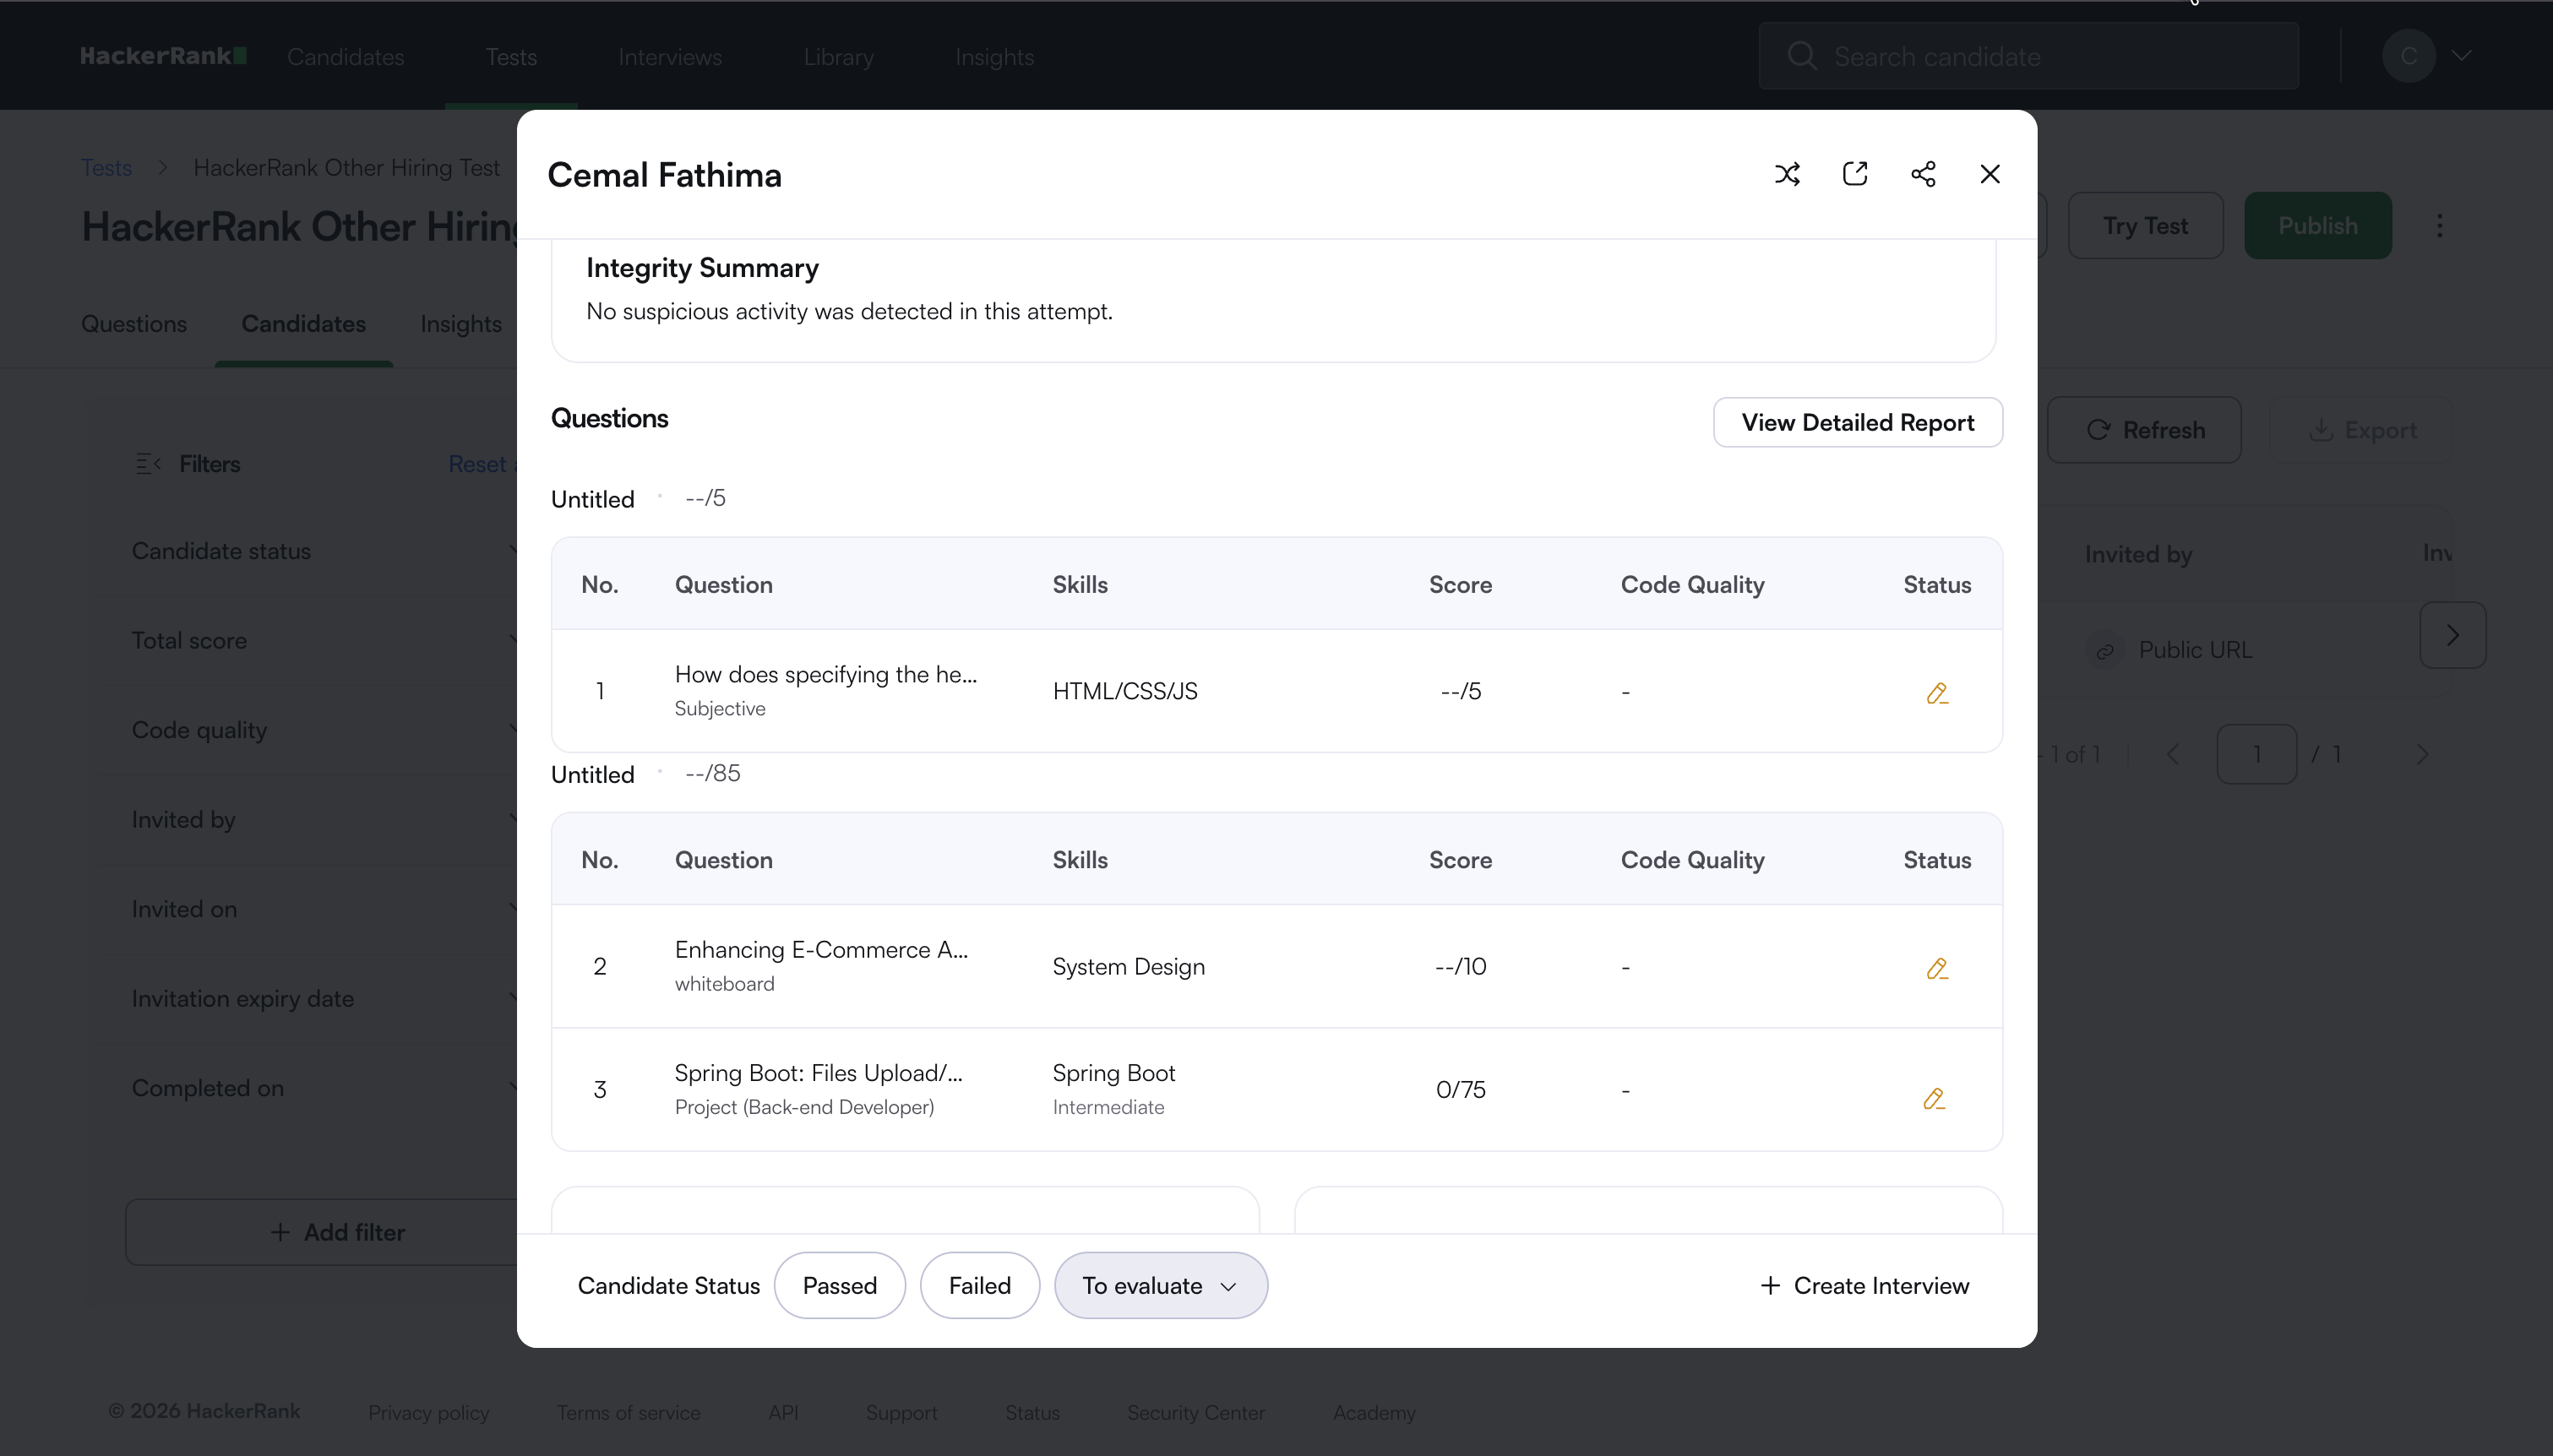2553x1456 pixels.
Task: Click the share icon next to the candidate name
Action: tap(1922, 174)
